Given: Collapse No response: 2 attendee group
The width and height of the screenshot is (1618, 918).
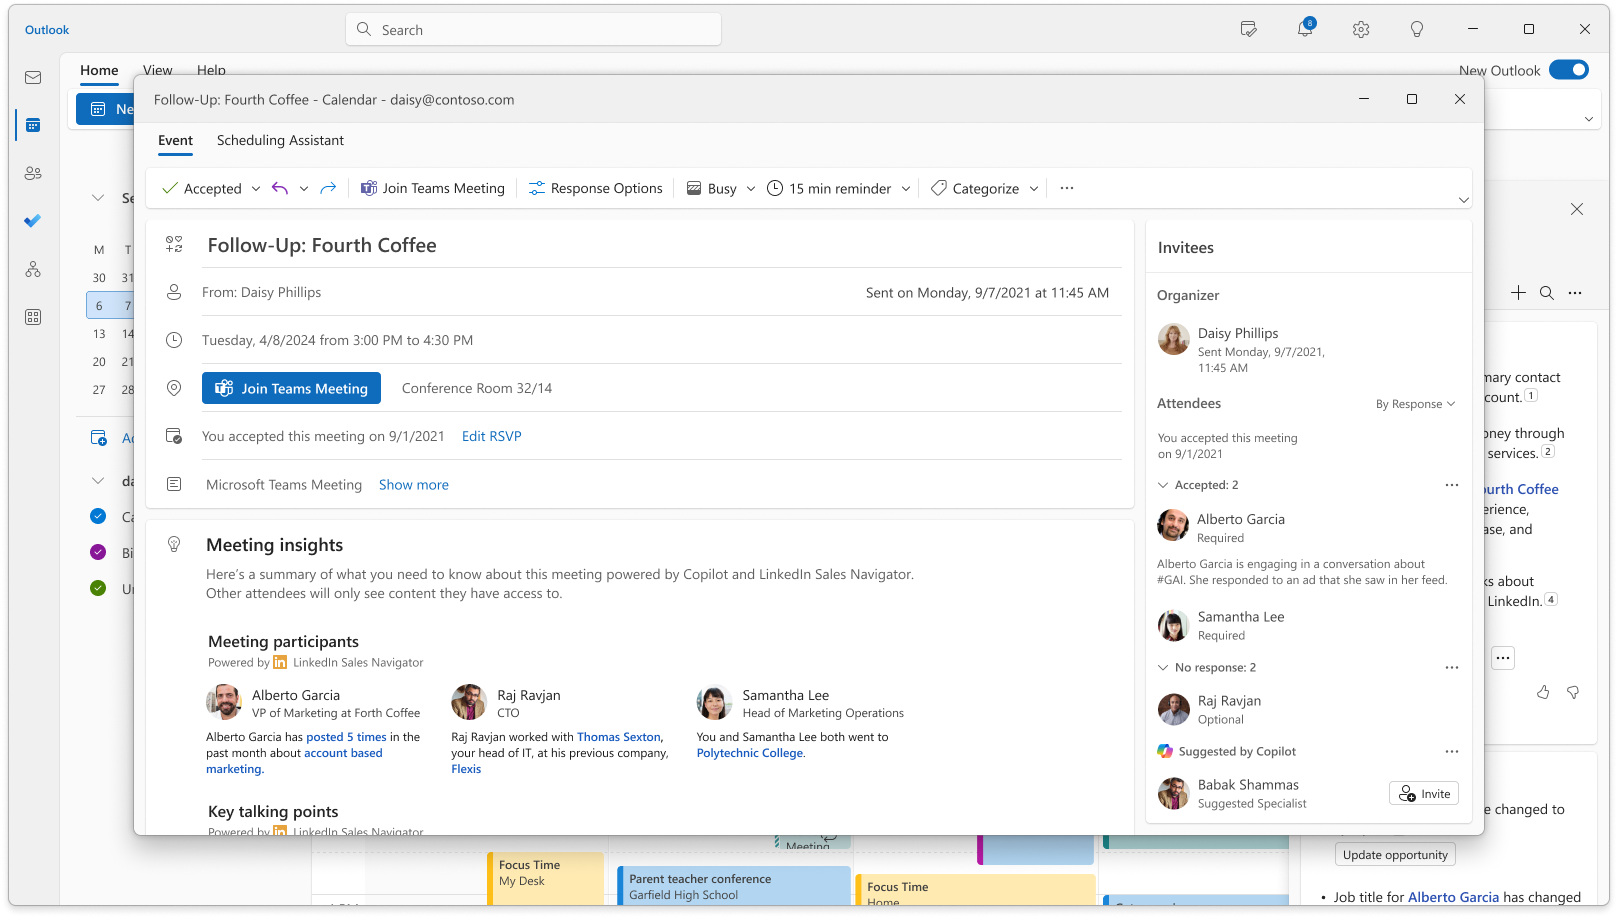Looking at the screenshot, I should click(1163, 667).
